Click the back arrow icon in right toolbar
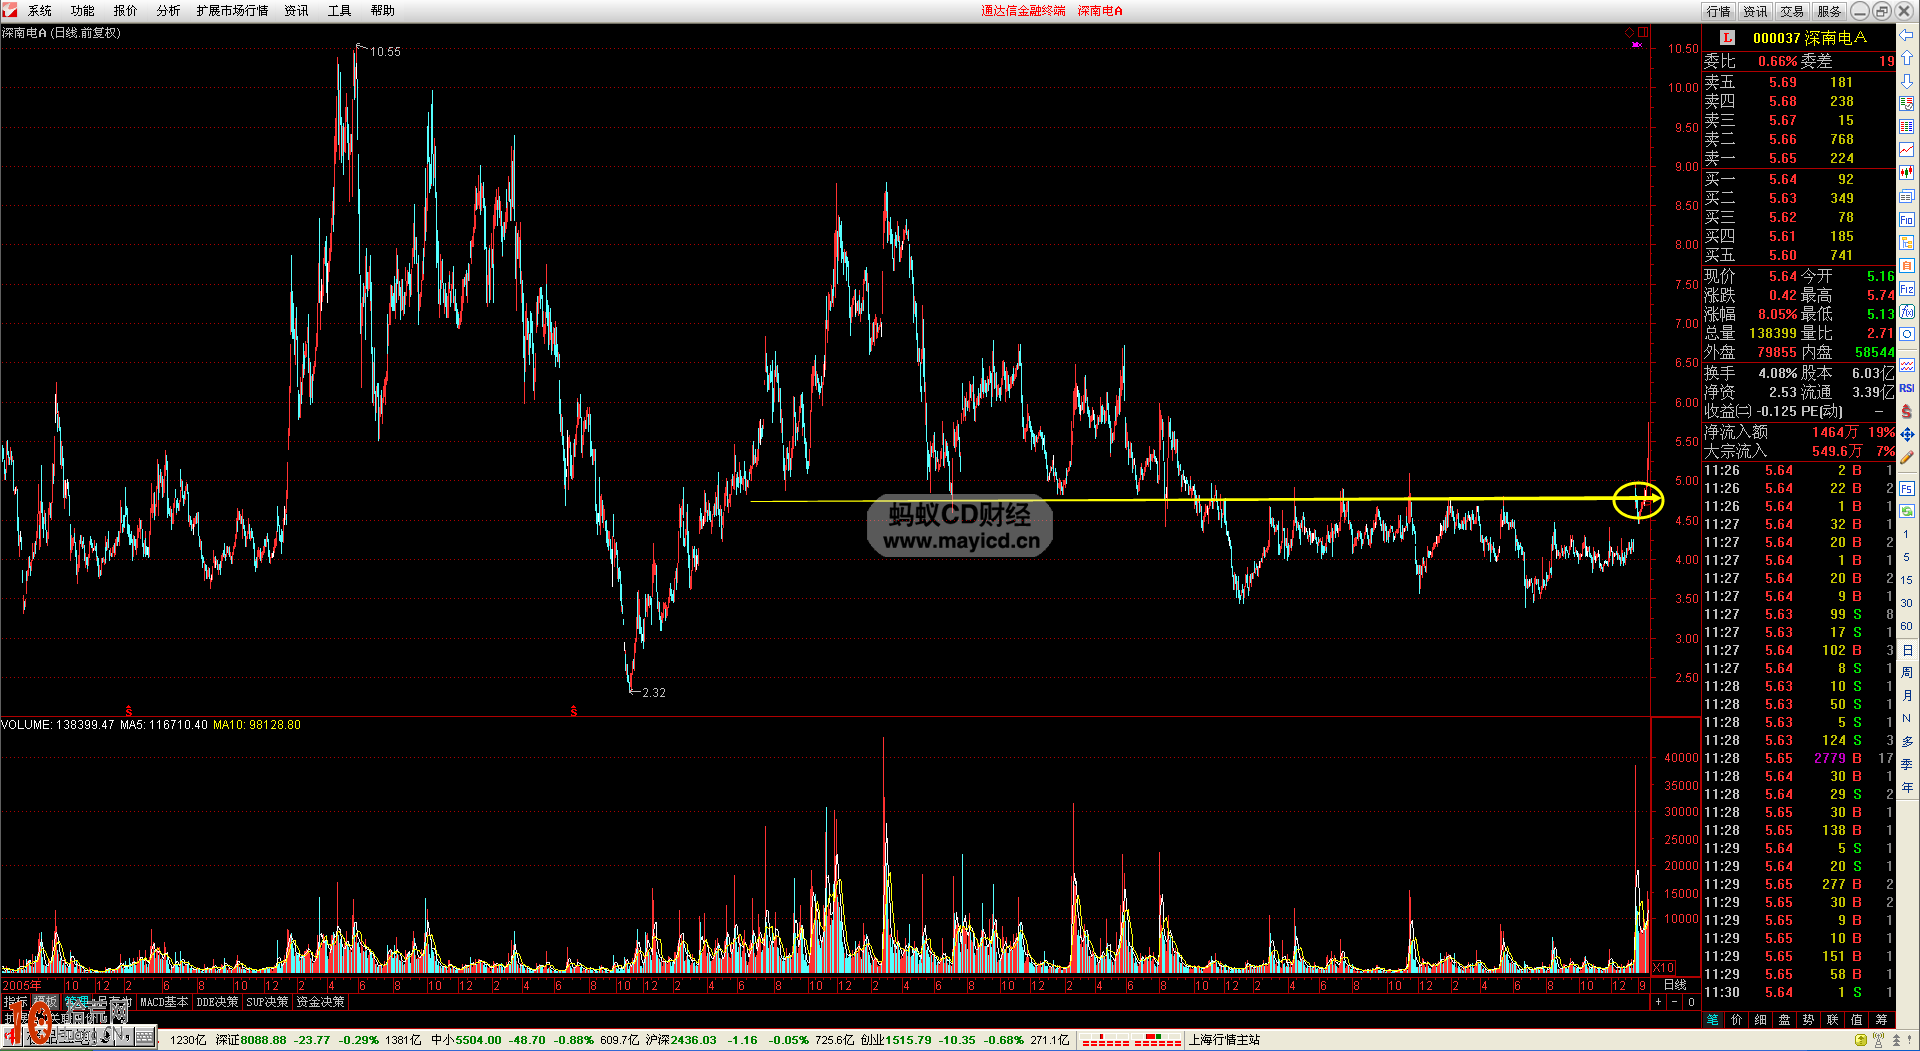The width and height of the screenshot is (1920, 1051). click(x=1907, y=34)
